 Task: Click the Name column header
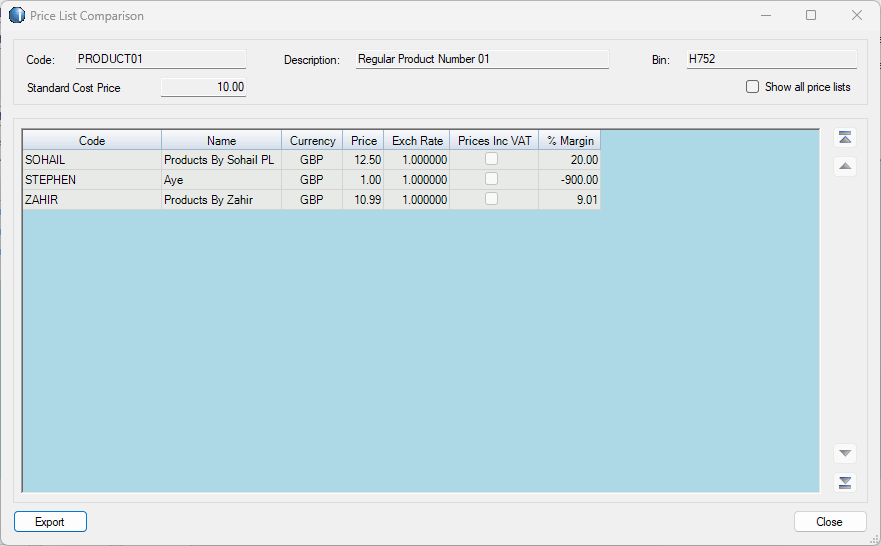click(221, 141)
